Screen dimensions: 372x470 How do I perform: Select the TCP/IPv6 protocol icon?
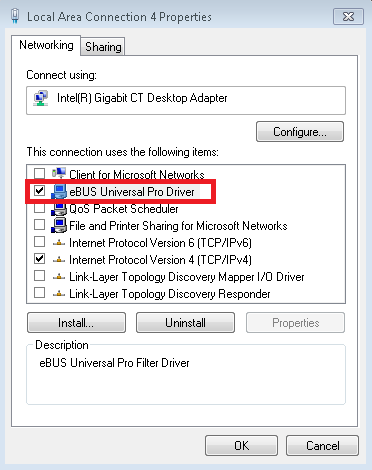point(59,243)
